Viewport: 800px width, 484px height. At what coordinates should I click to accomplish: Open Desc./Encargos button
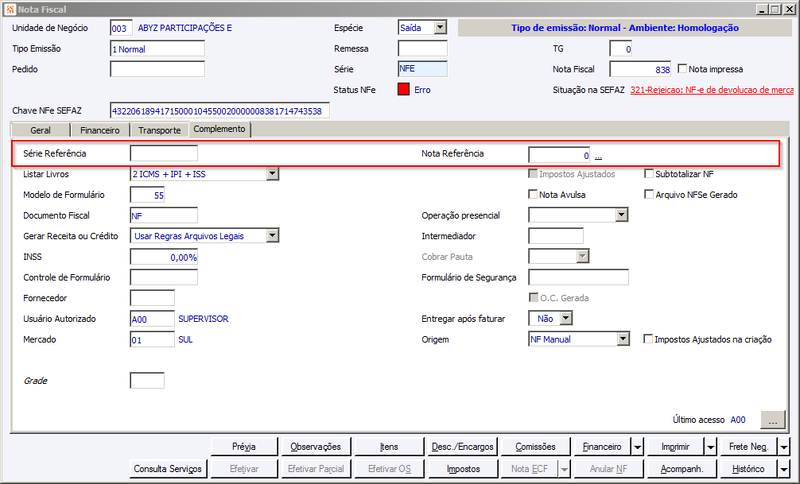462,447
